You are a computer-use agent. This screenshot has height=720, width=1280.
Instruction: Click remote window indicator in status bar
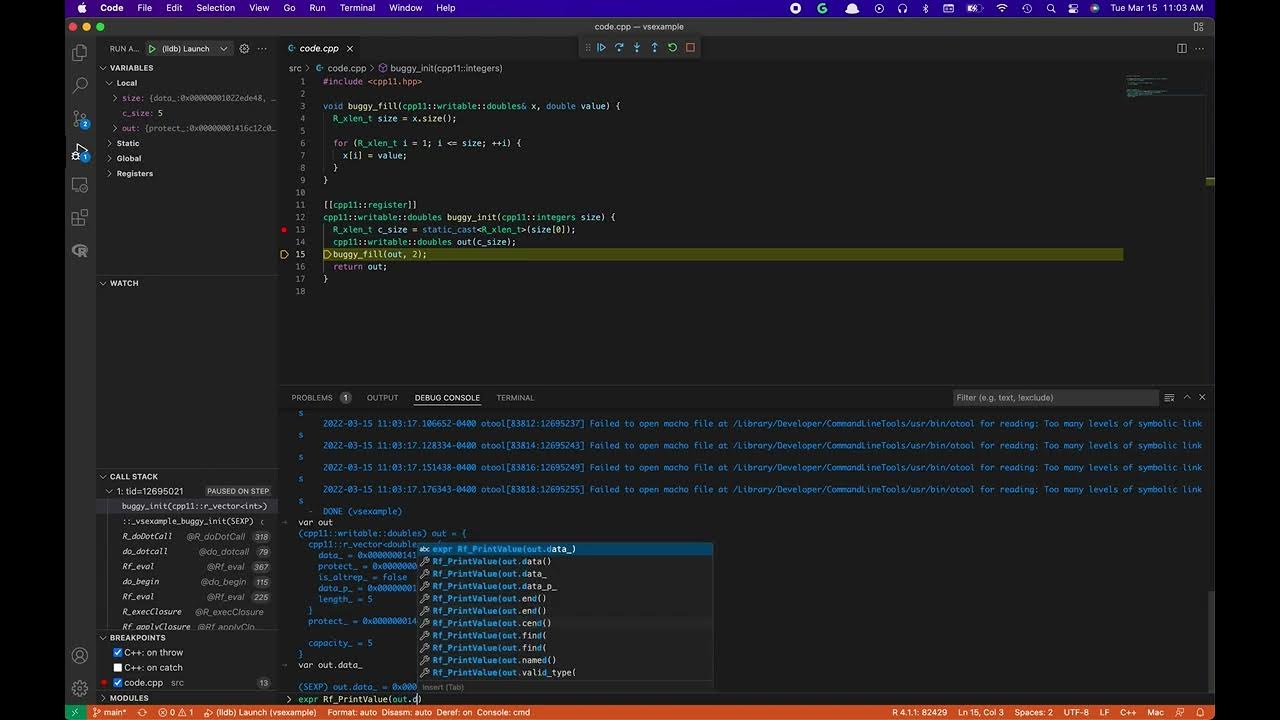pyautogui.click(x=75, y=712)
